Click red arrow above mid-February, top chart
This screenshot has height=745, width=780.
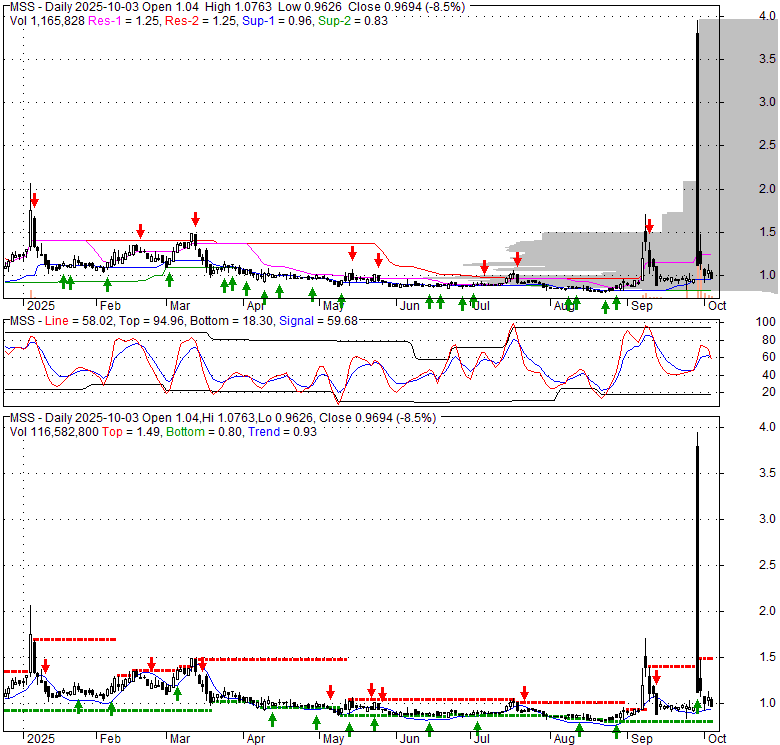pos(141,231)
